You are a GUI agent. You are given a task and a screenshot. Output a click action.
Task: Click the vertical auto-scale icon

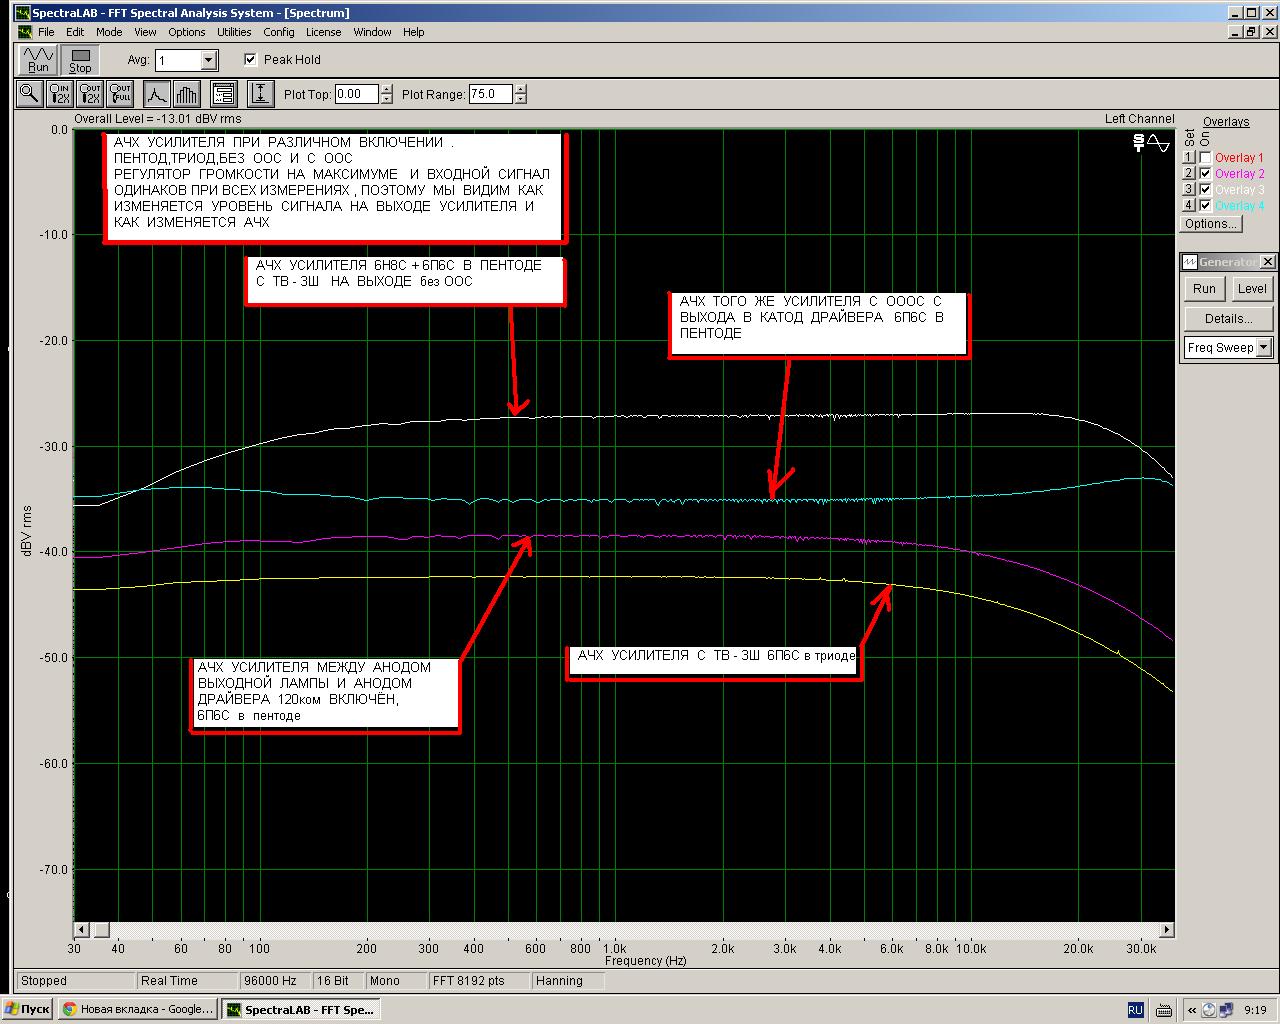coord(260,94)
